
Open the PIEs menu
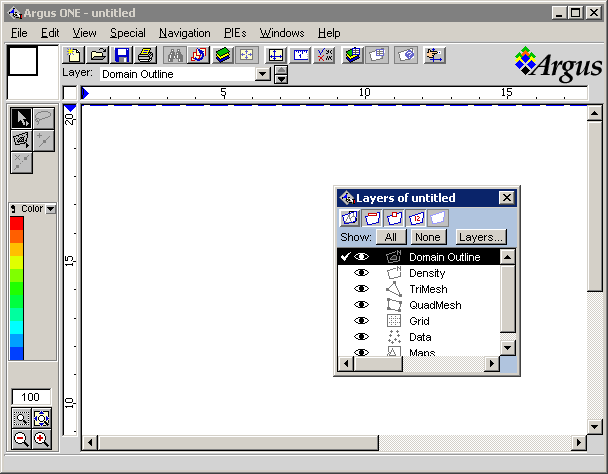tap(235, 33)
